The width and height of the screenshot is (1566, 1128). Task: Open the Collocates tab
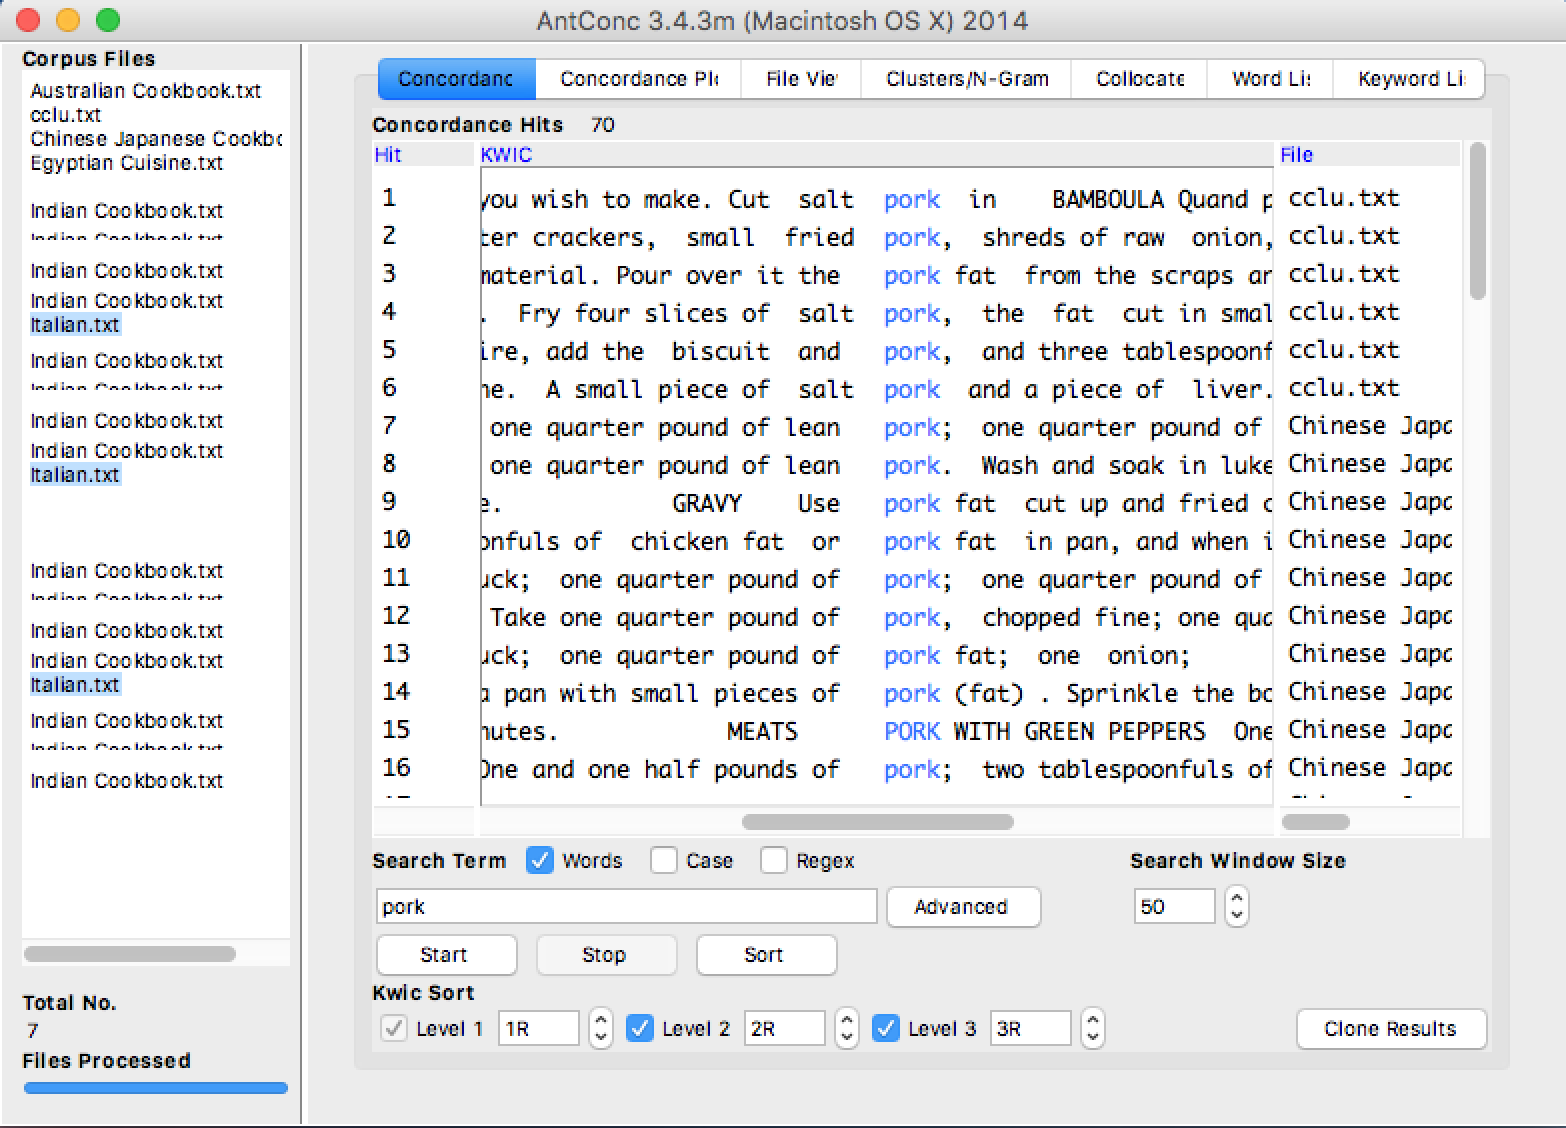(1139, 79)
